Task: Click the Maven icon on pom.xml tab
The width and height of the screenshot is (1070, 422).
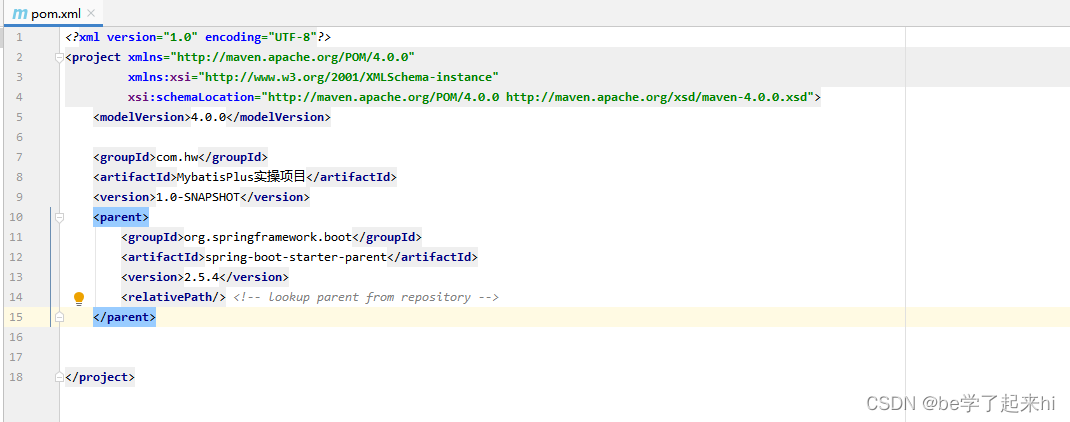Action: click(x=20, y=14)
